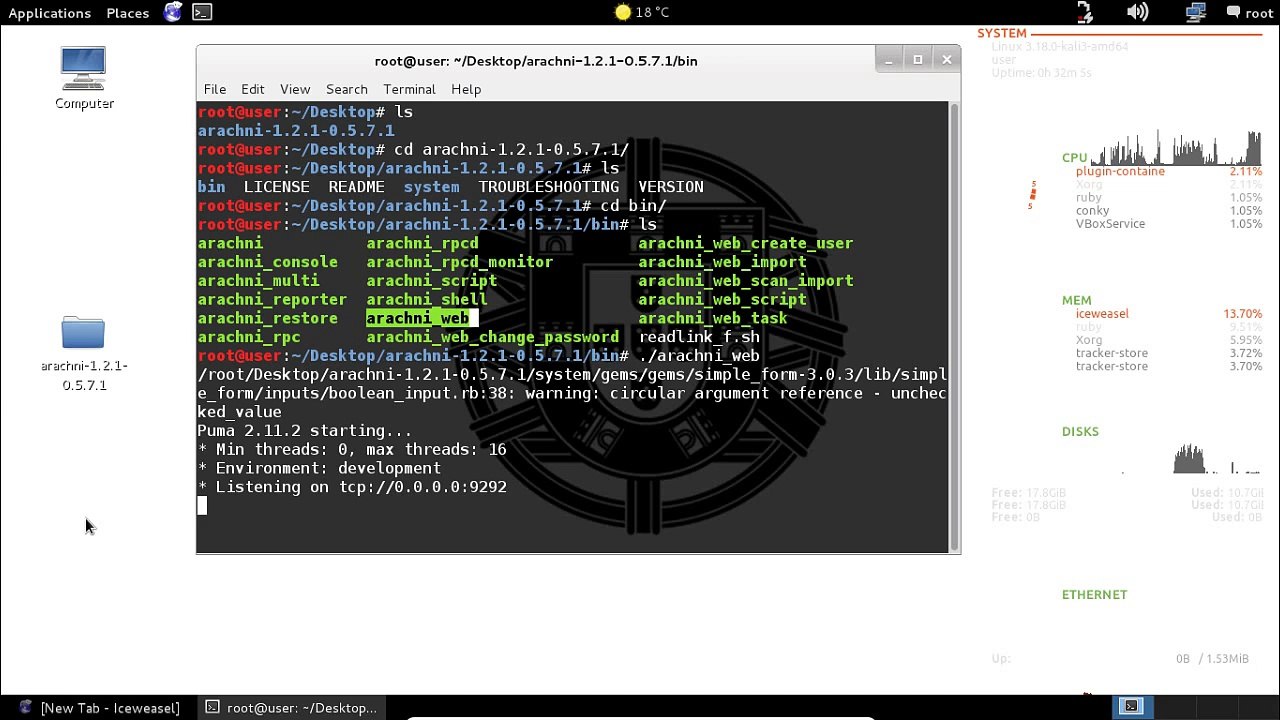Image resolution: width=1280 pixels, height=720 pixels.
Task: Click arachni_rpcd_monitor in the listing
Action: 460,262
